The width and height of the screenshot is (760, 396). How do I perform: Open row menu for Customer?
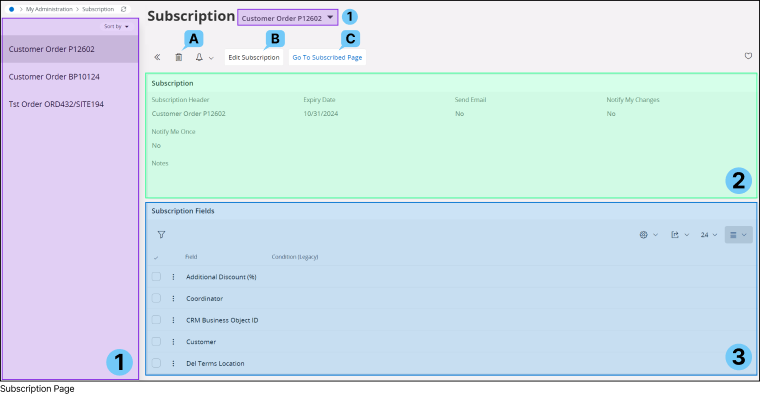174,342
